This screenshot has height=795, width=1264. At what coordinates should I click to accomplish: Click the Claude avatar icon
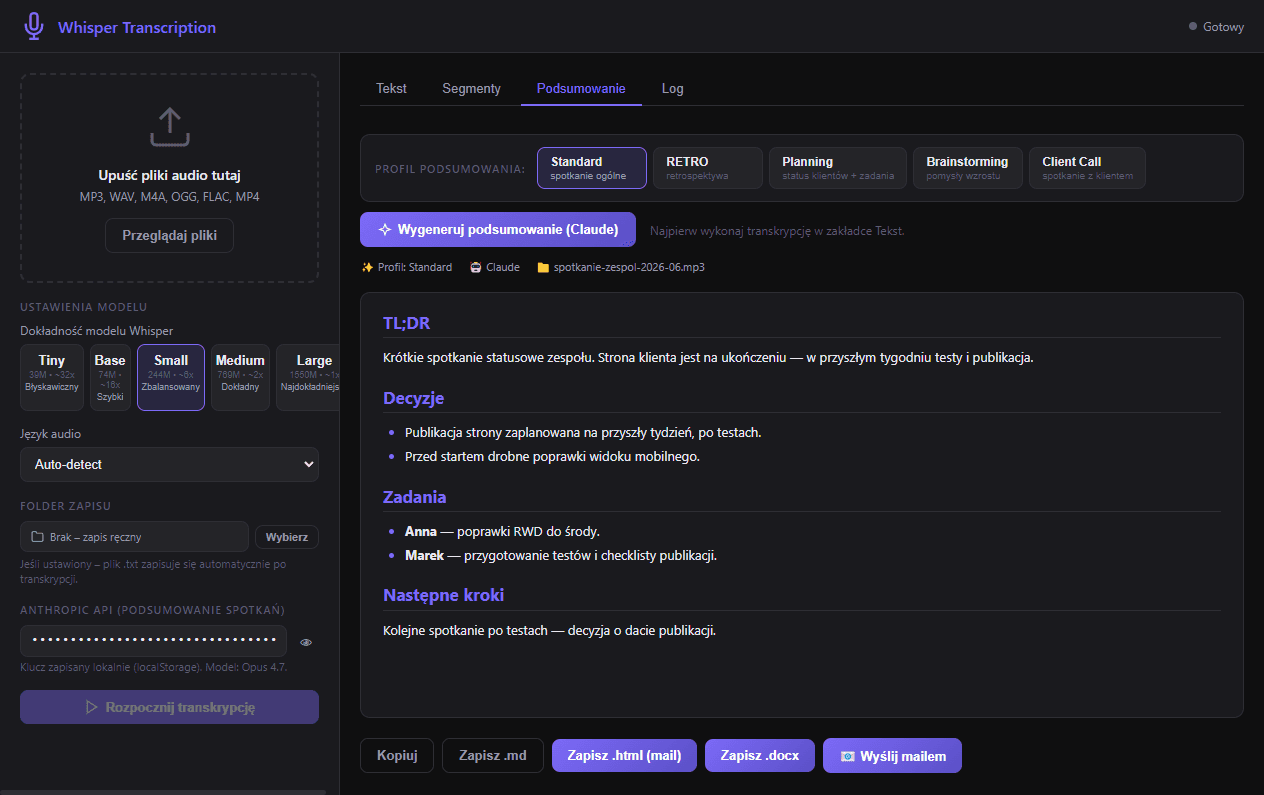point(476,267)
